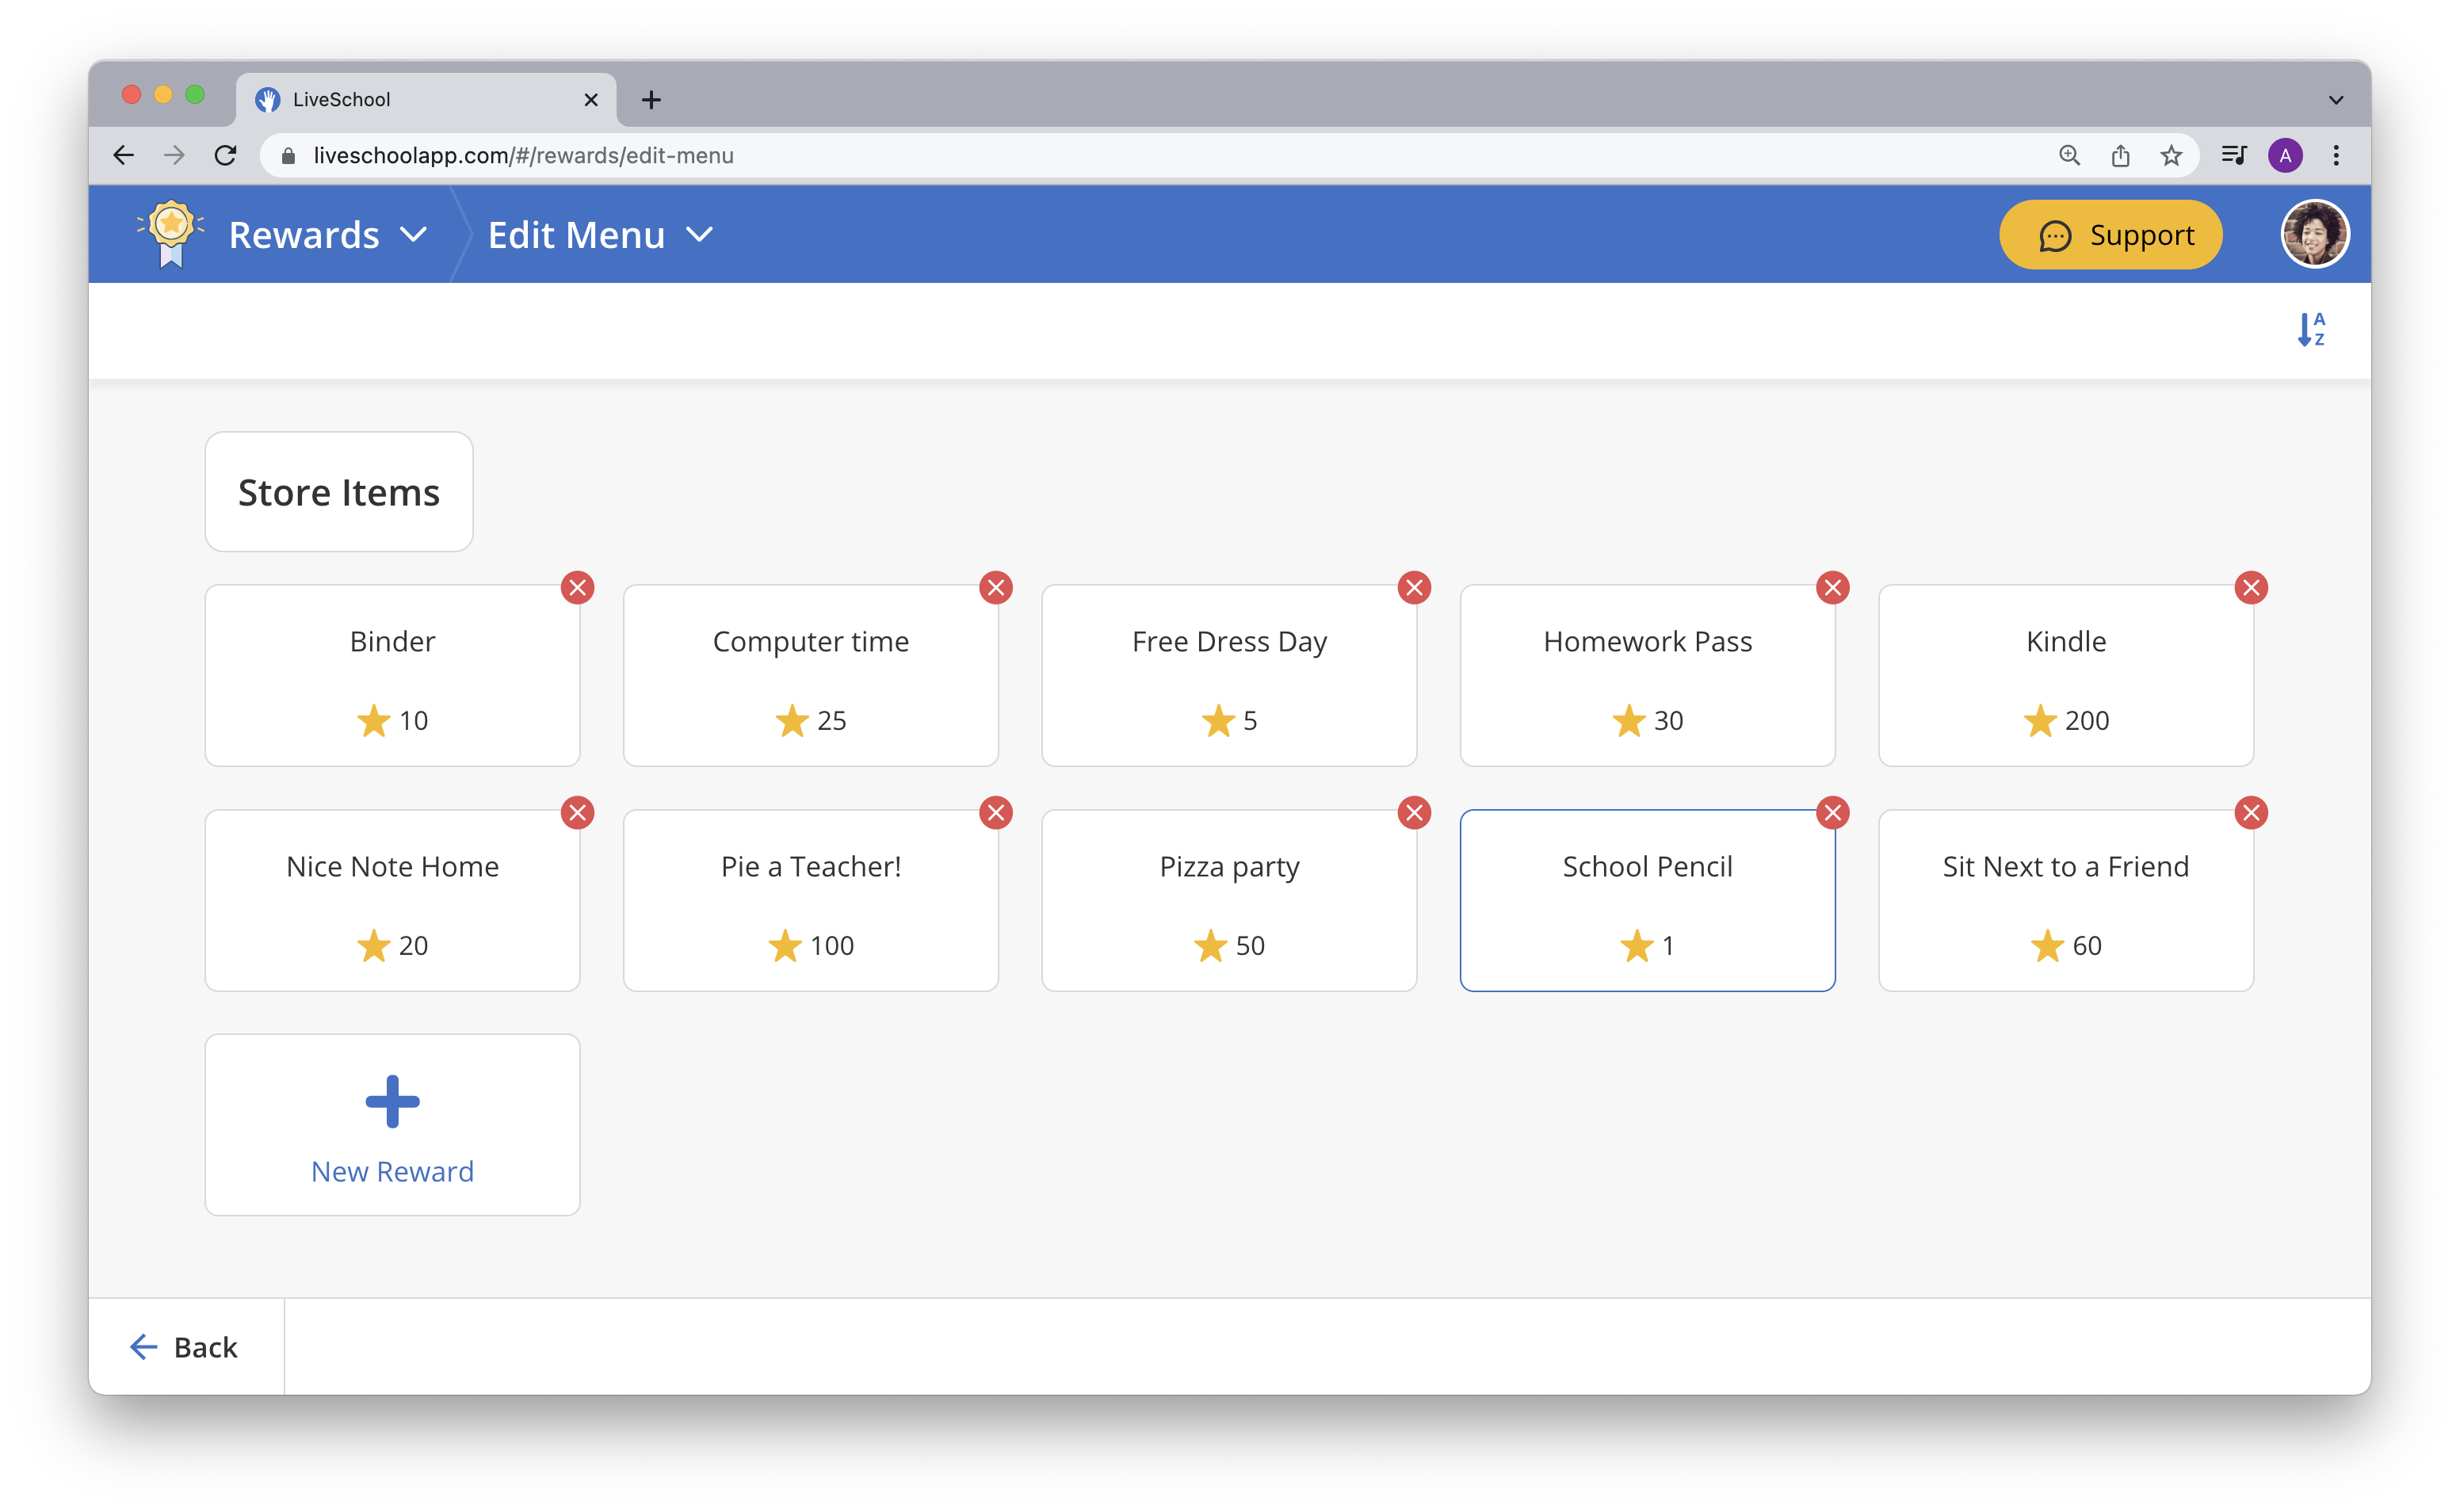
Task: Open Chrome's three-dot menu
Action: point(2337,155)
